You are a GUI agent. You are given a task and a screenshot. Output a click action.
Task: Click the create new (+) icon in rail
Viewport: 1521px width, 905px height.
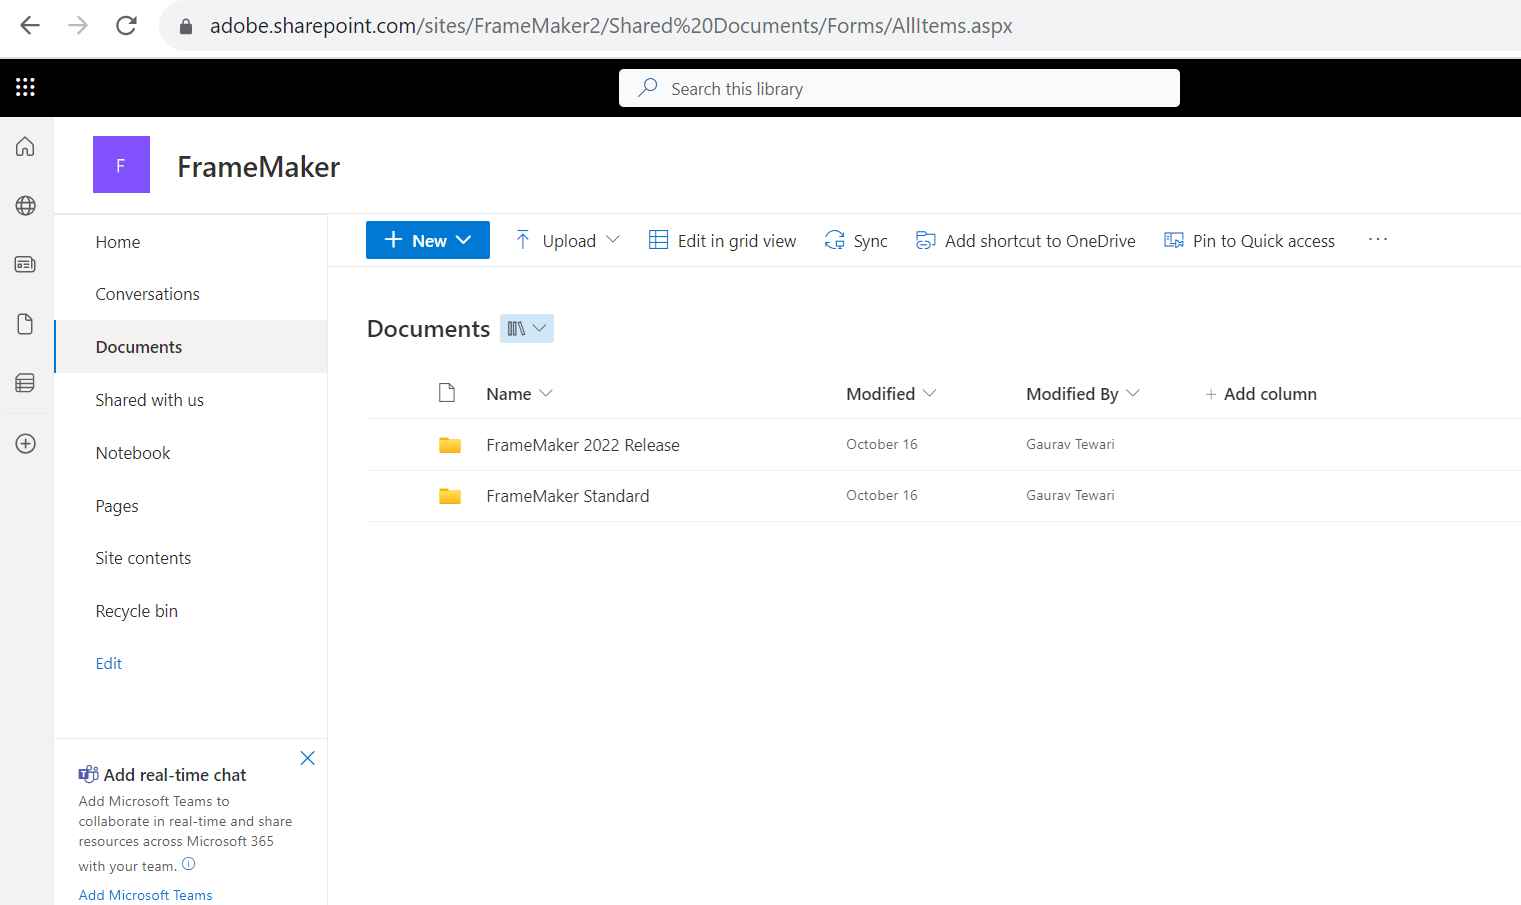[x=25, y=443]
